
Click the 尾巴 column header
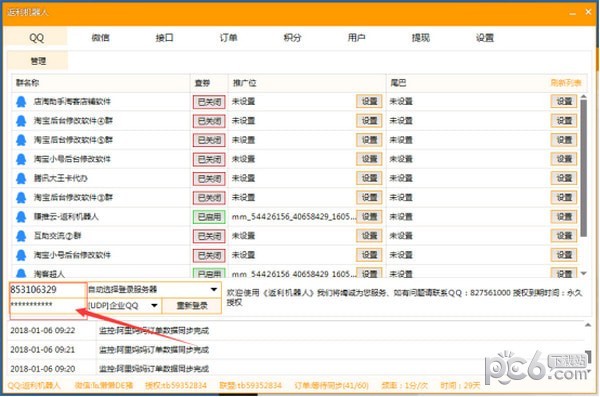[x=398, y=83]
